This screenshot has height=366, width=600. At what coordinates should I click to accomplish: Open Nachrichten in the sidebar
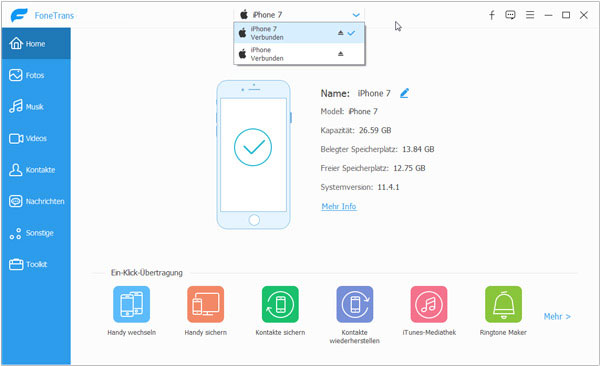[36, 201]
